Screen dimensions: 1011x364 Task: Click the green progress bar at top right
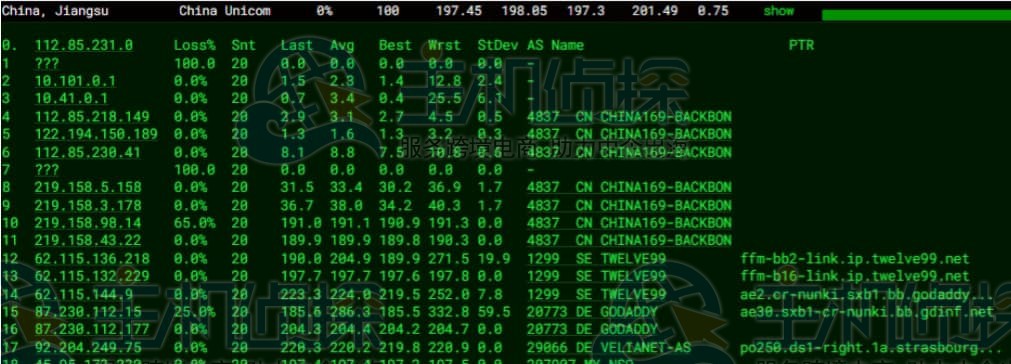click(x=916, y=15)
